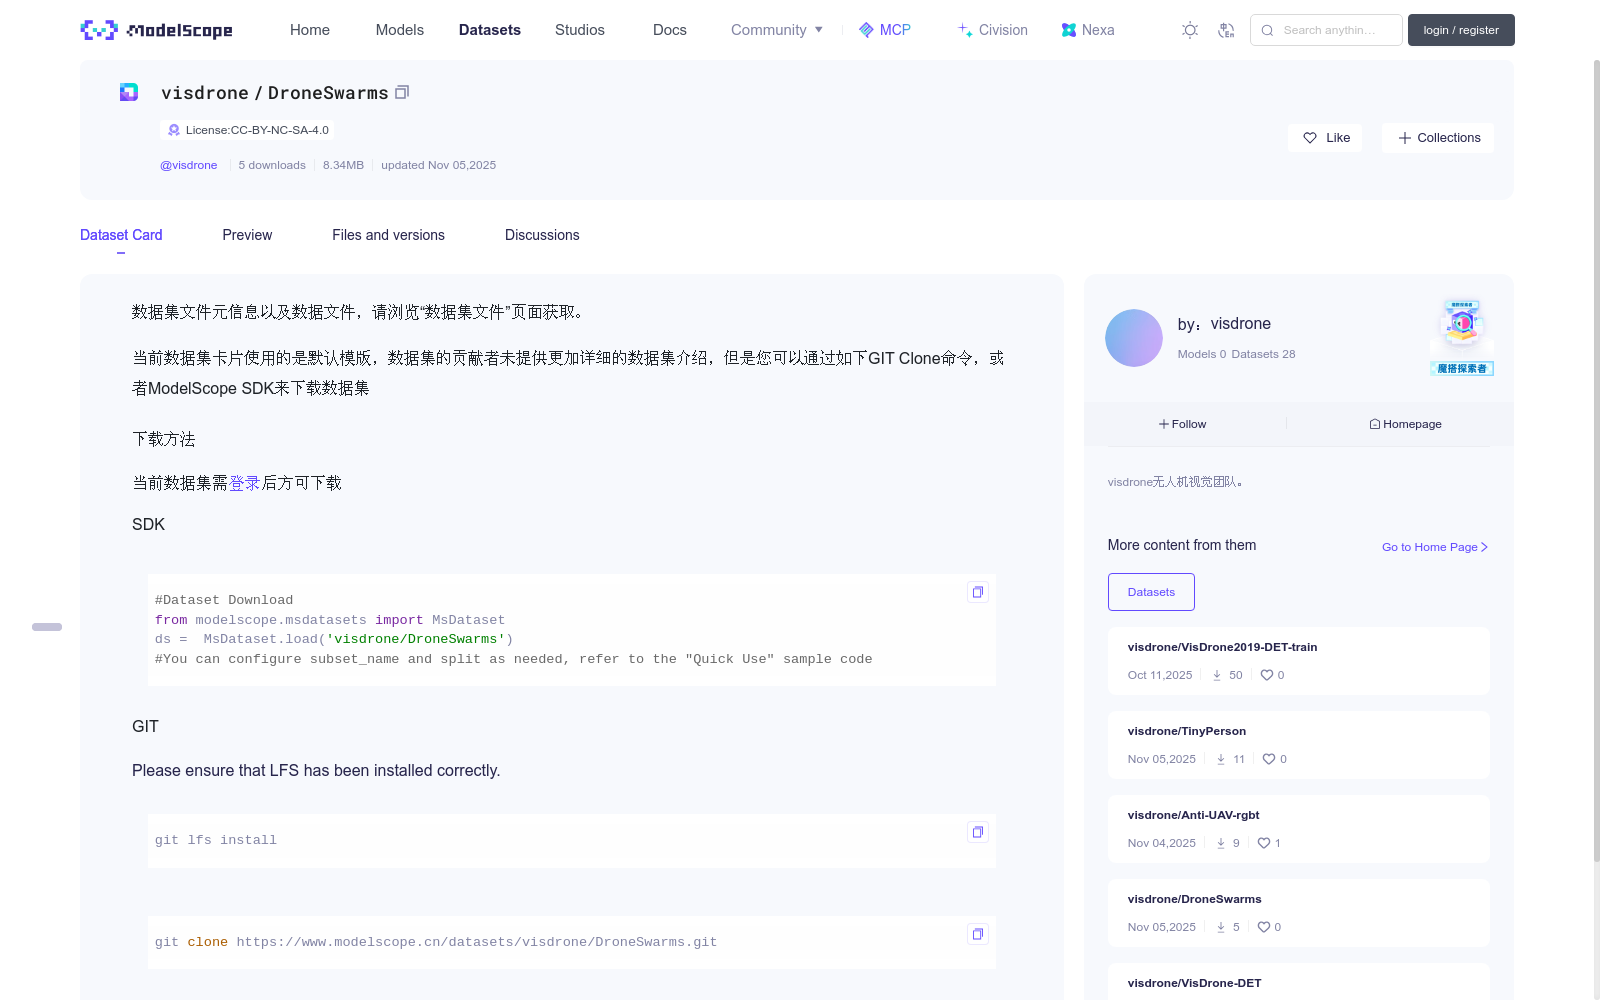Open visdrone Homepage button
This screenshot has width=1600, height=1000.
[x=1405, y=424]
